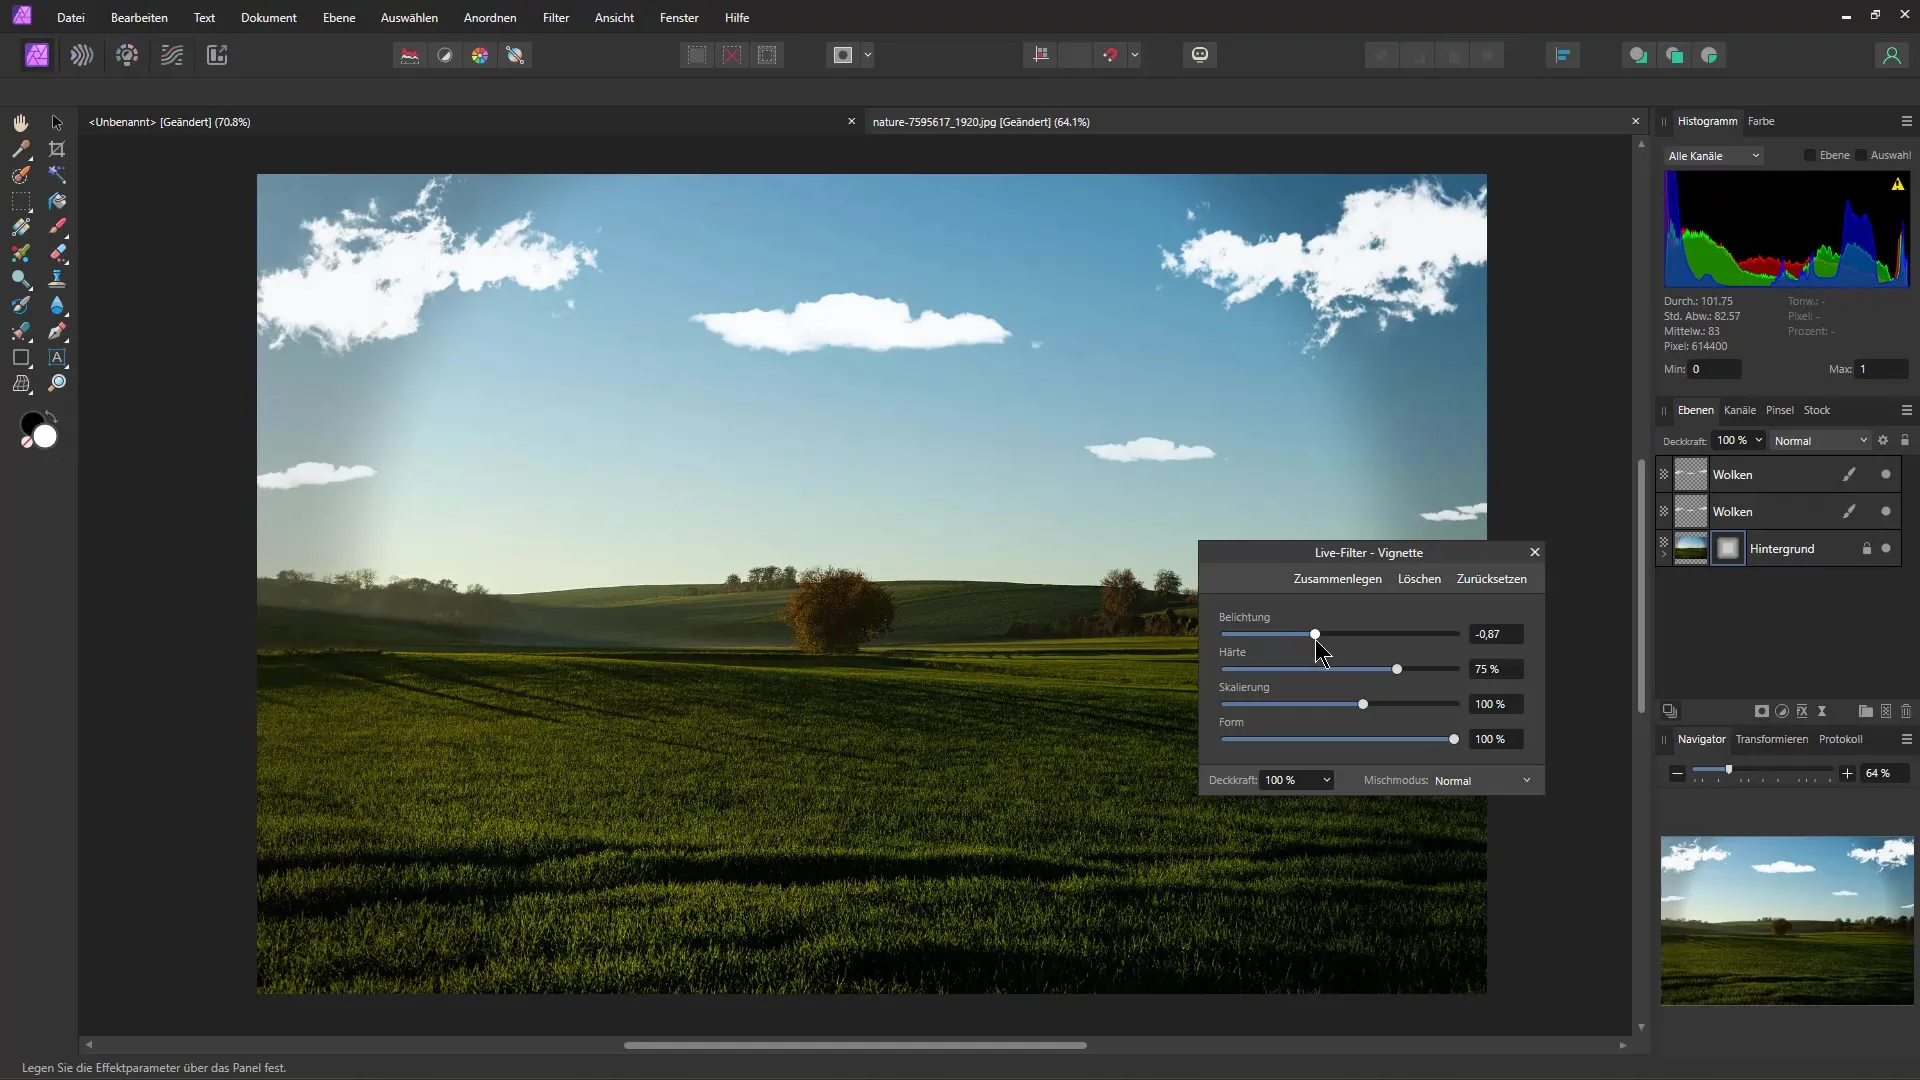Viewport: 1920px width, 1080px height.
Task: Click the Text tool icon
Action: (x=57, y=356)
